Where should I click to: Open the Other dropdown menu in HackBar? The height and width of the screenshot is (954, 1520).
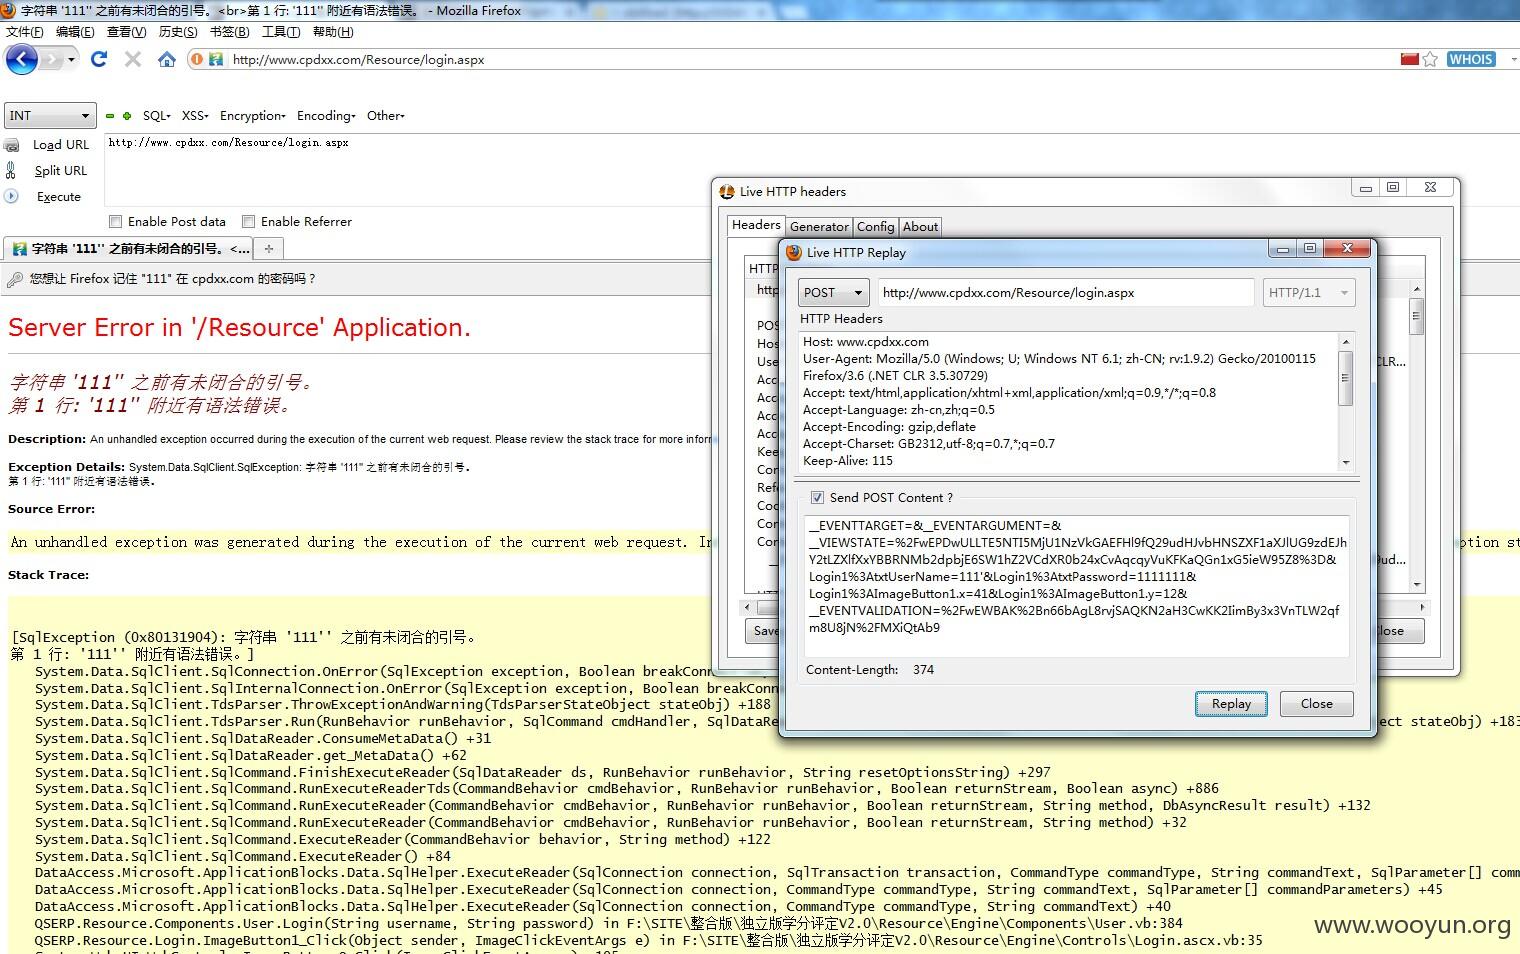[x=385, y=116]
